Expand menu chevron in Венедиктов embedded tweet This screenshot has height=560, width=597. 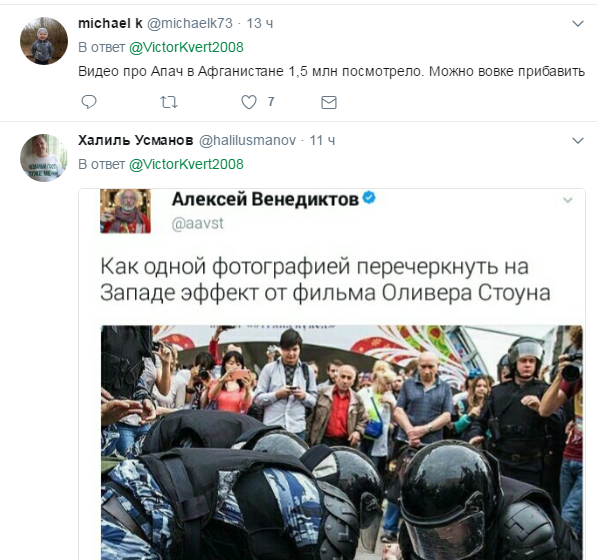coord(568,200)
